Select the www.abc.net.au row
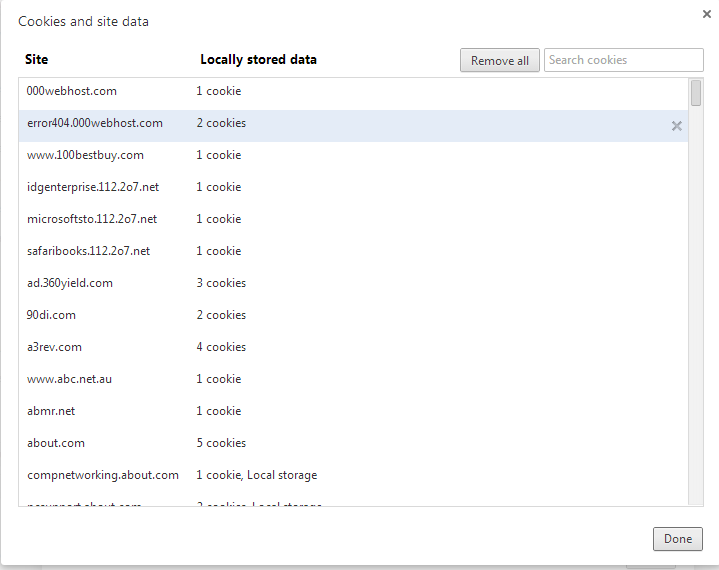The height and width of the screenshot is (570, 719). click(353, 382)
